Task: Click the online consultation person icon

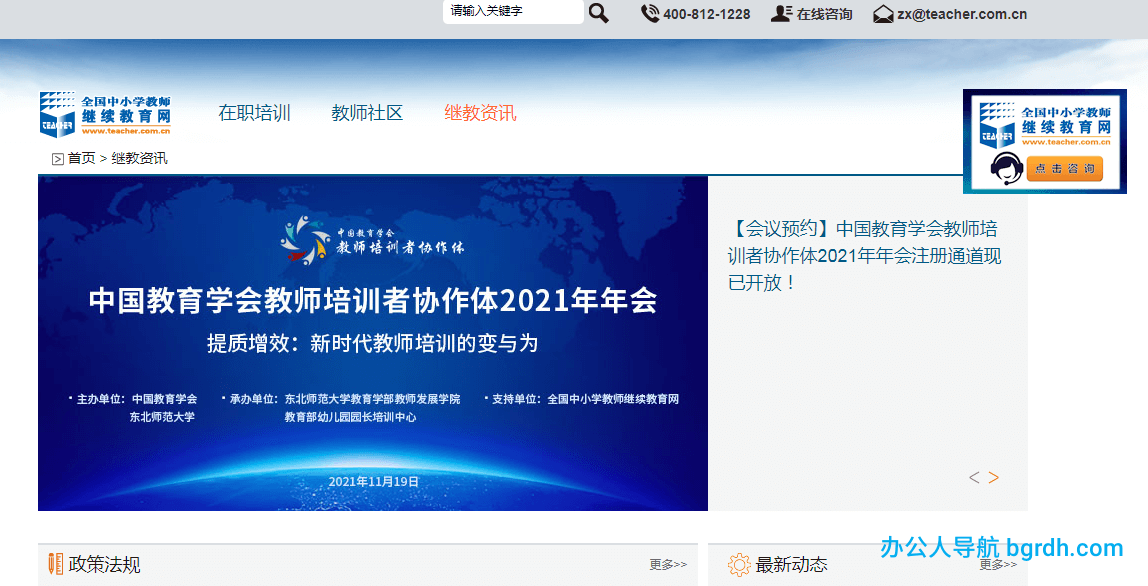Action: click(781, 14)
